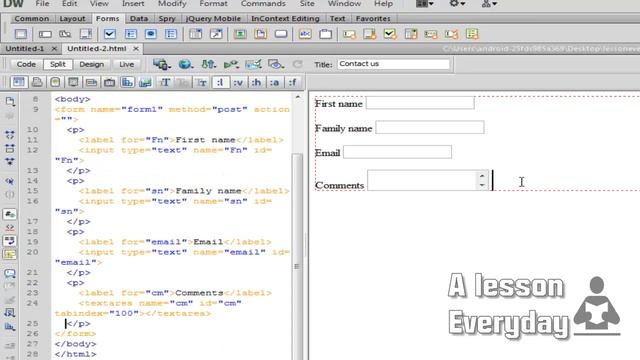Switch to the Spry insert tab
640x360 pixels.
point(167,19)
